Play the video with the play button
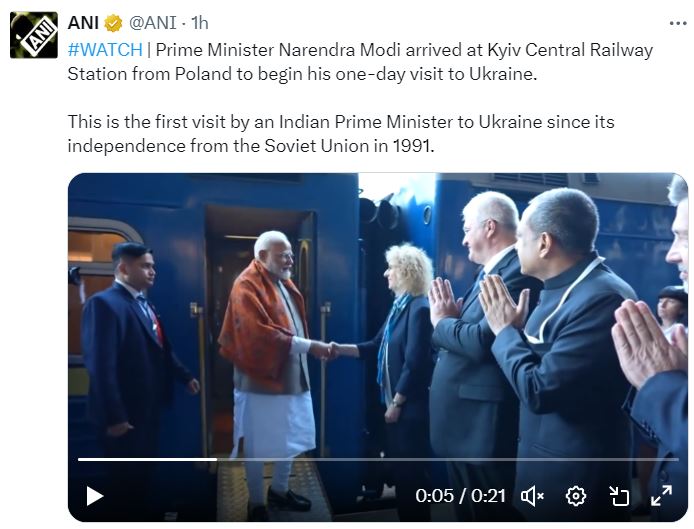This screenshot has height=529, width=694. click(x=94, y=496)
